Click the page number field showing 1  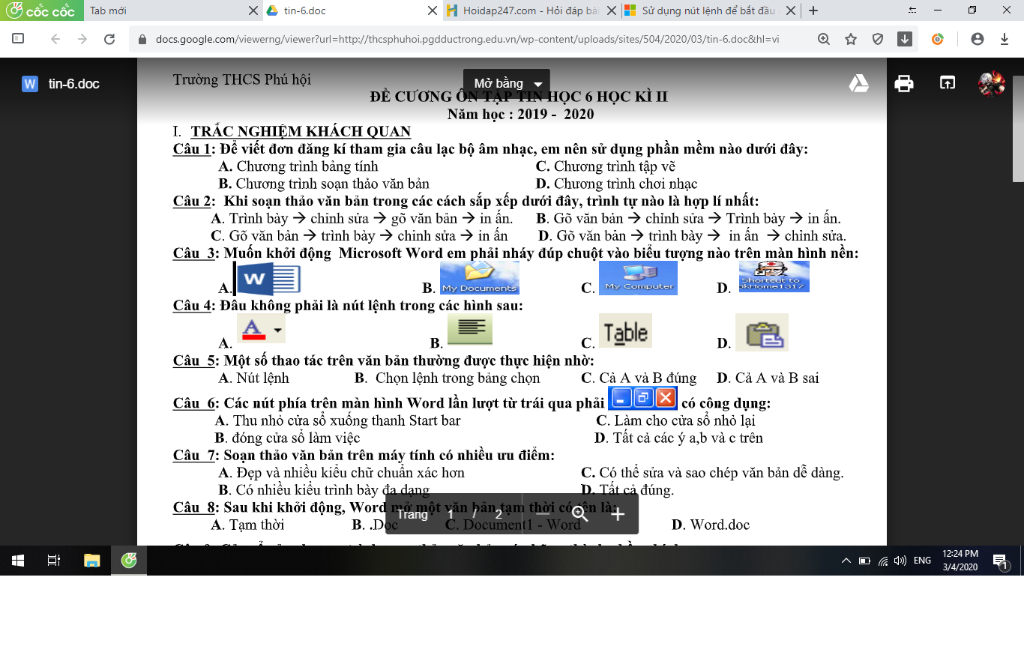450,515
